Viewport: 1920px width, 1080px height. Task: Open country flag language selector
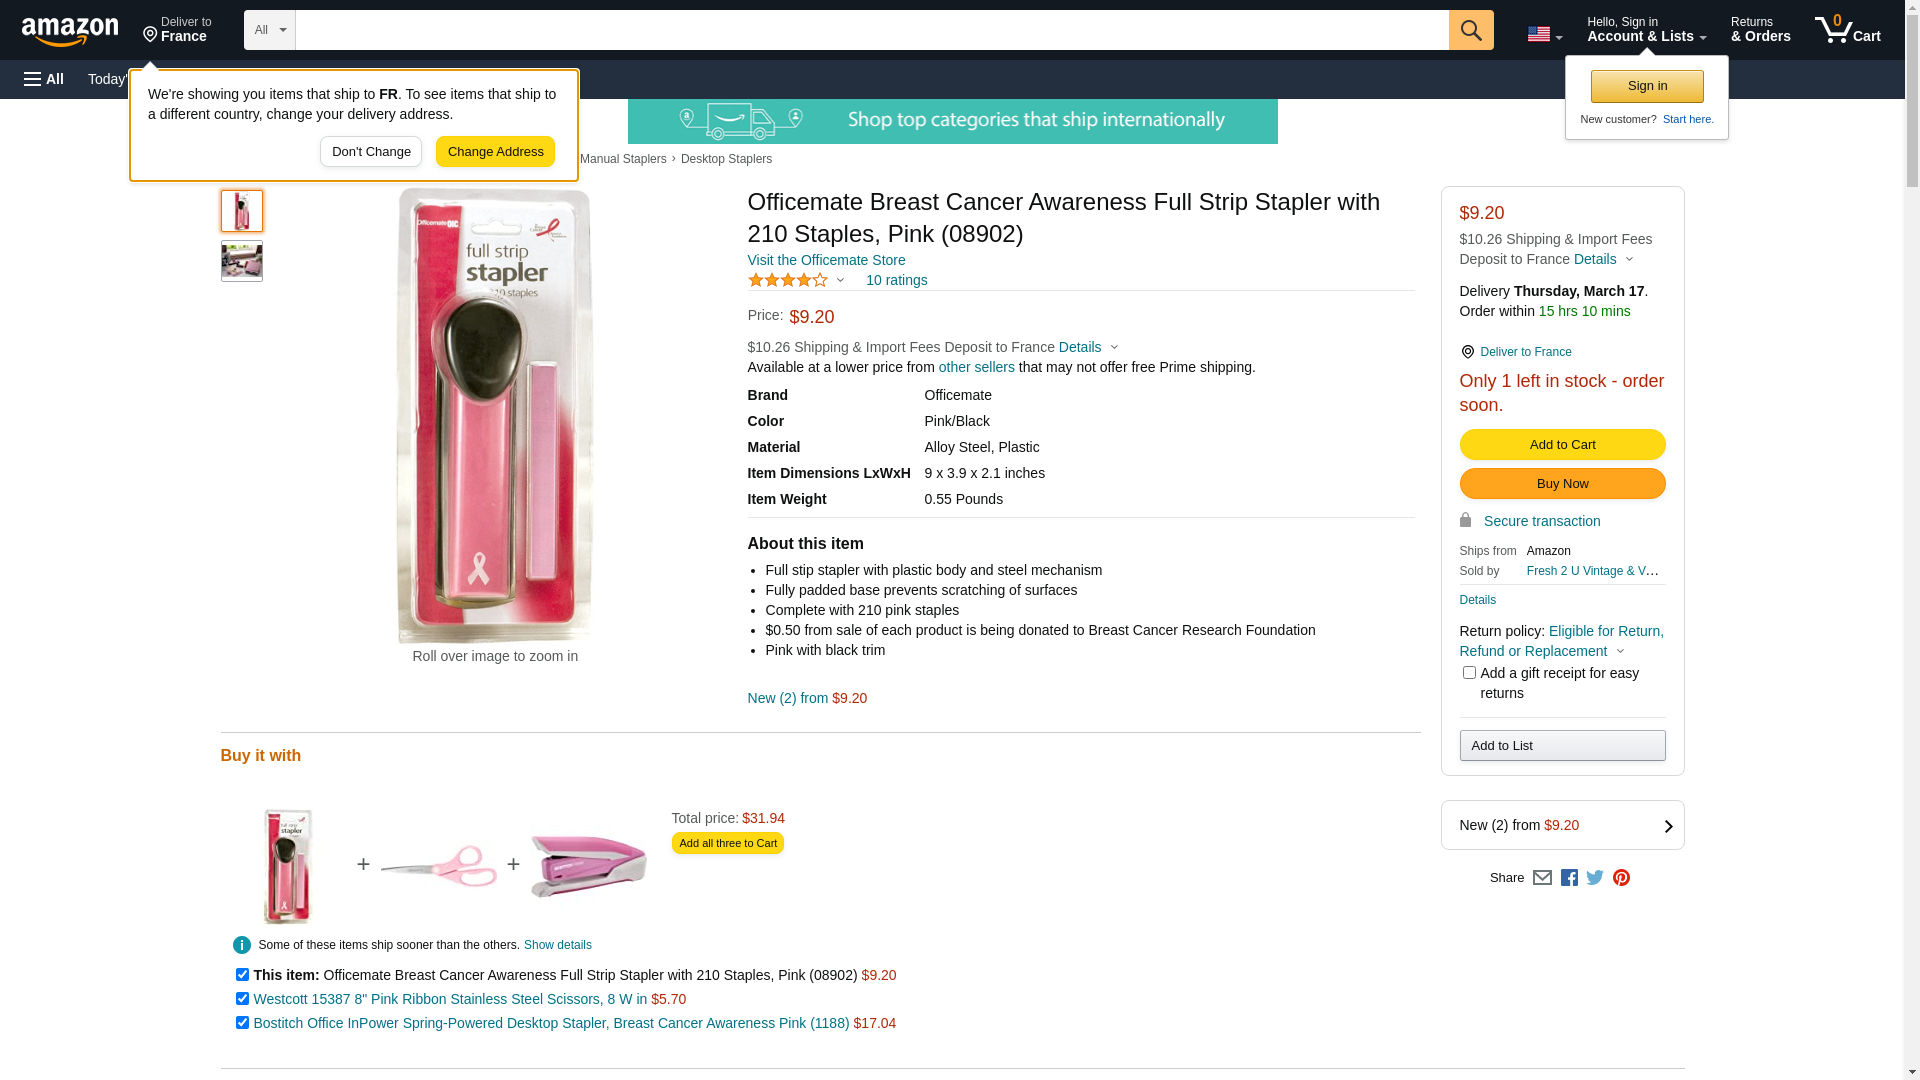[x=1544, y=34]
